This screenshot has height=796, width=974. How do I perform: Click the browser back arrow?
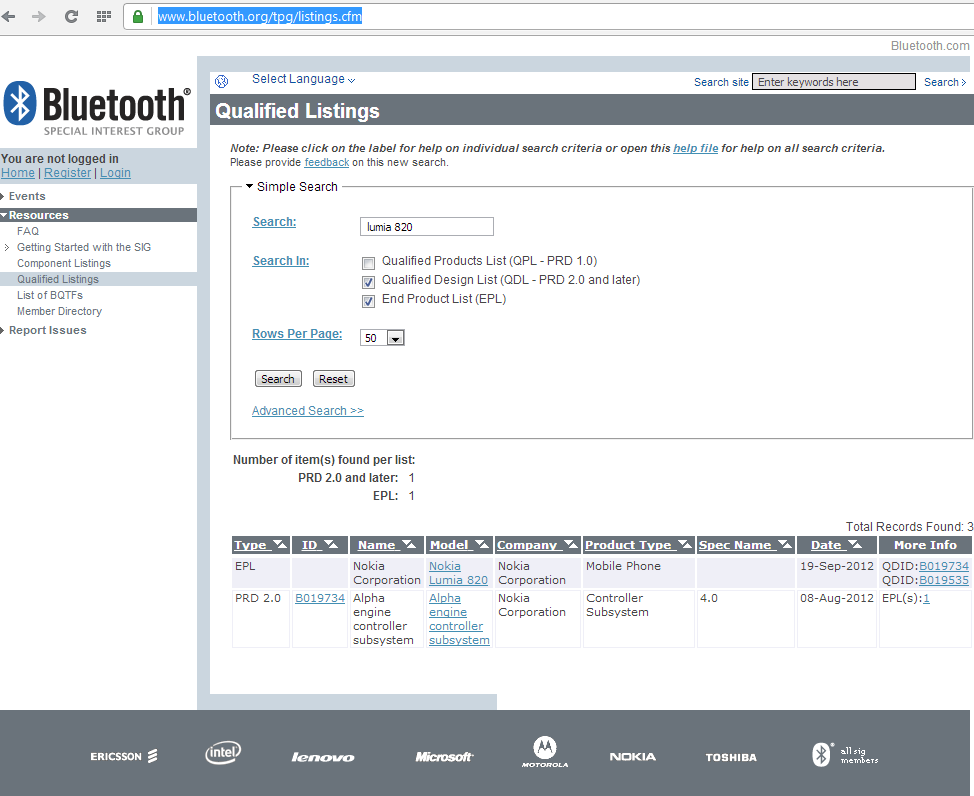coord(9,16)
